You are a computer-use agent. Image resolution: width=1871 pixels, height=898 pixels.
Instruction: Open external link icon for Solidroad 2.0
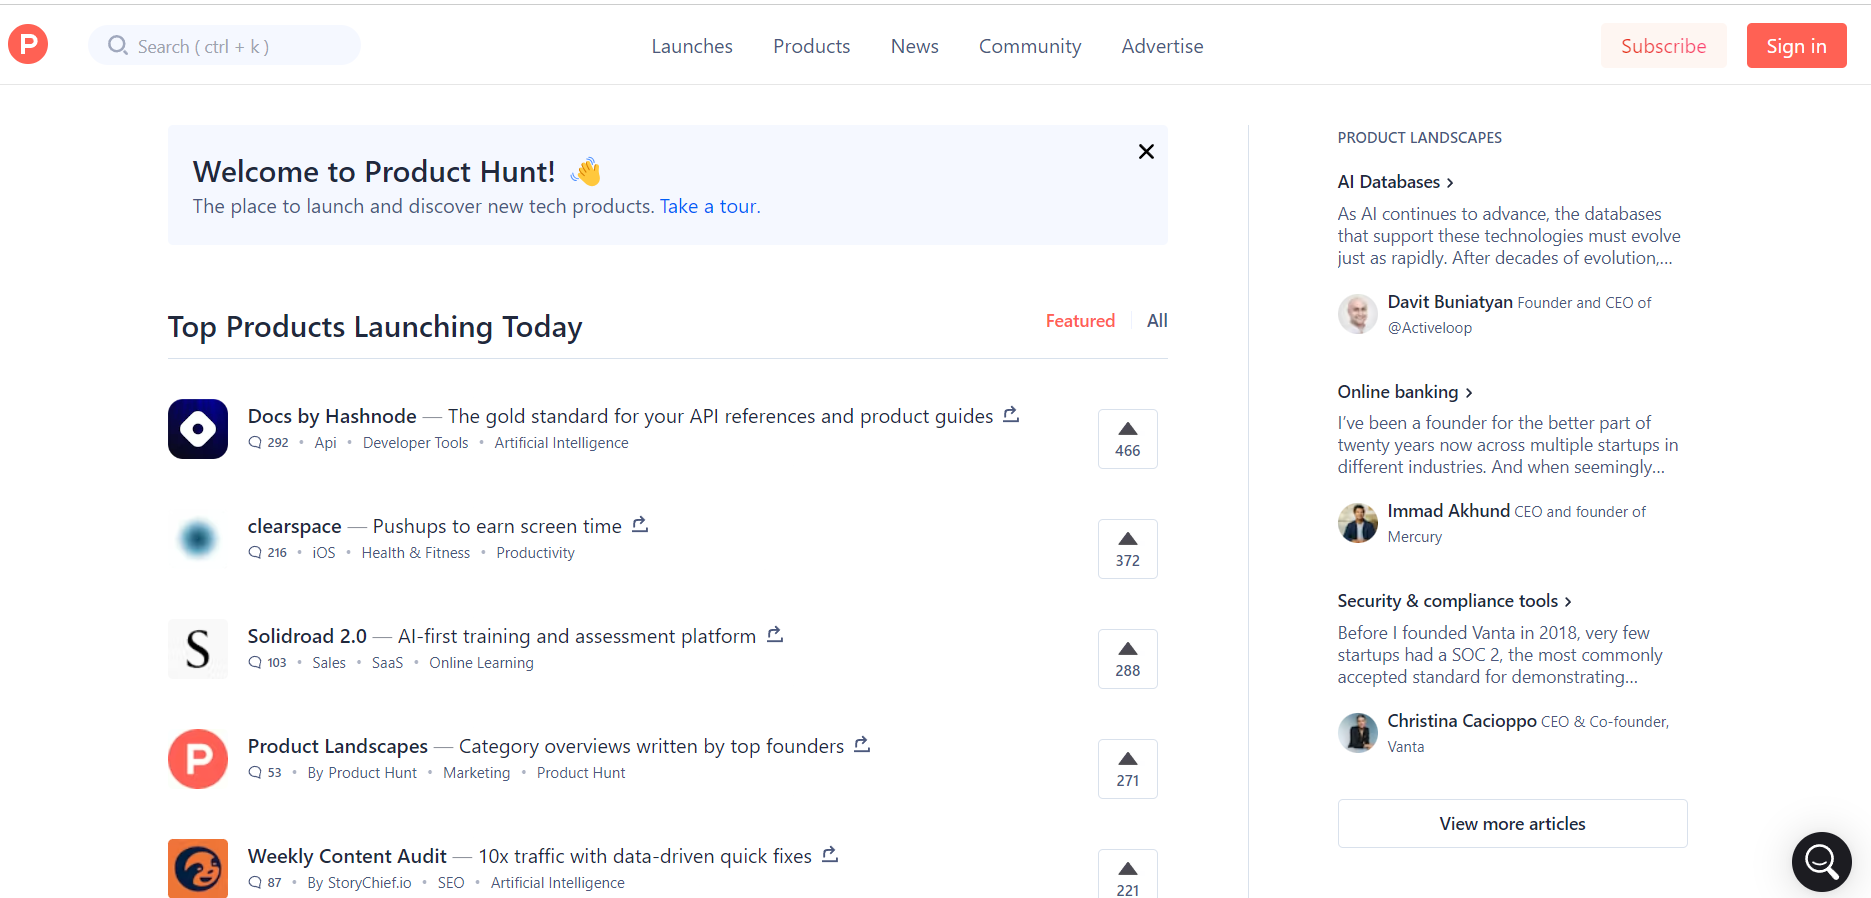tap(774, 634)
